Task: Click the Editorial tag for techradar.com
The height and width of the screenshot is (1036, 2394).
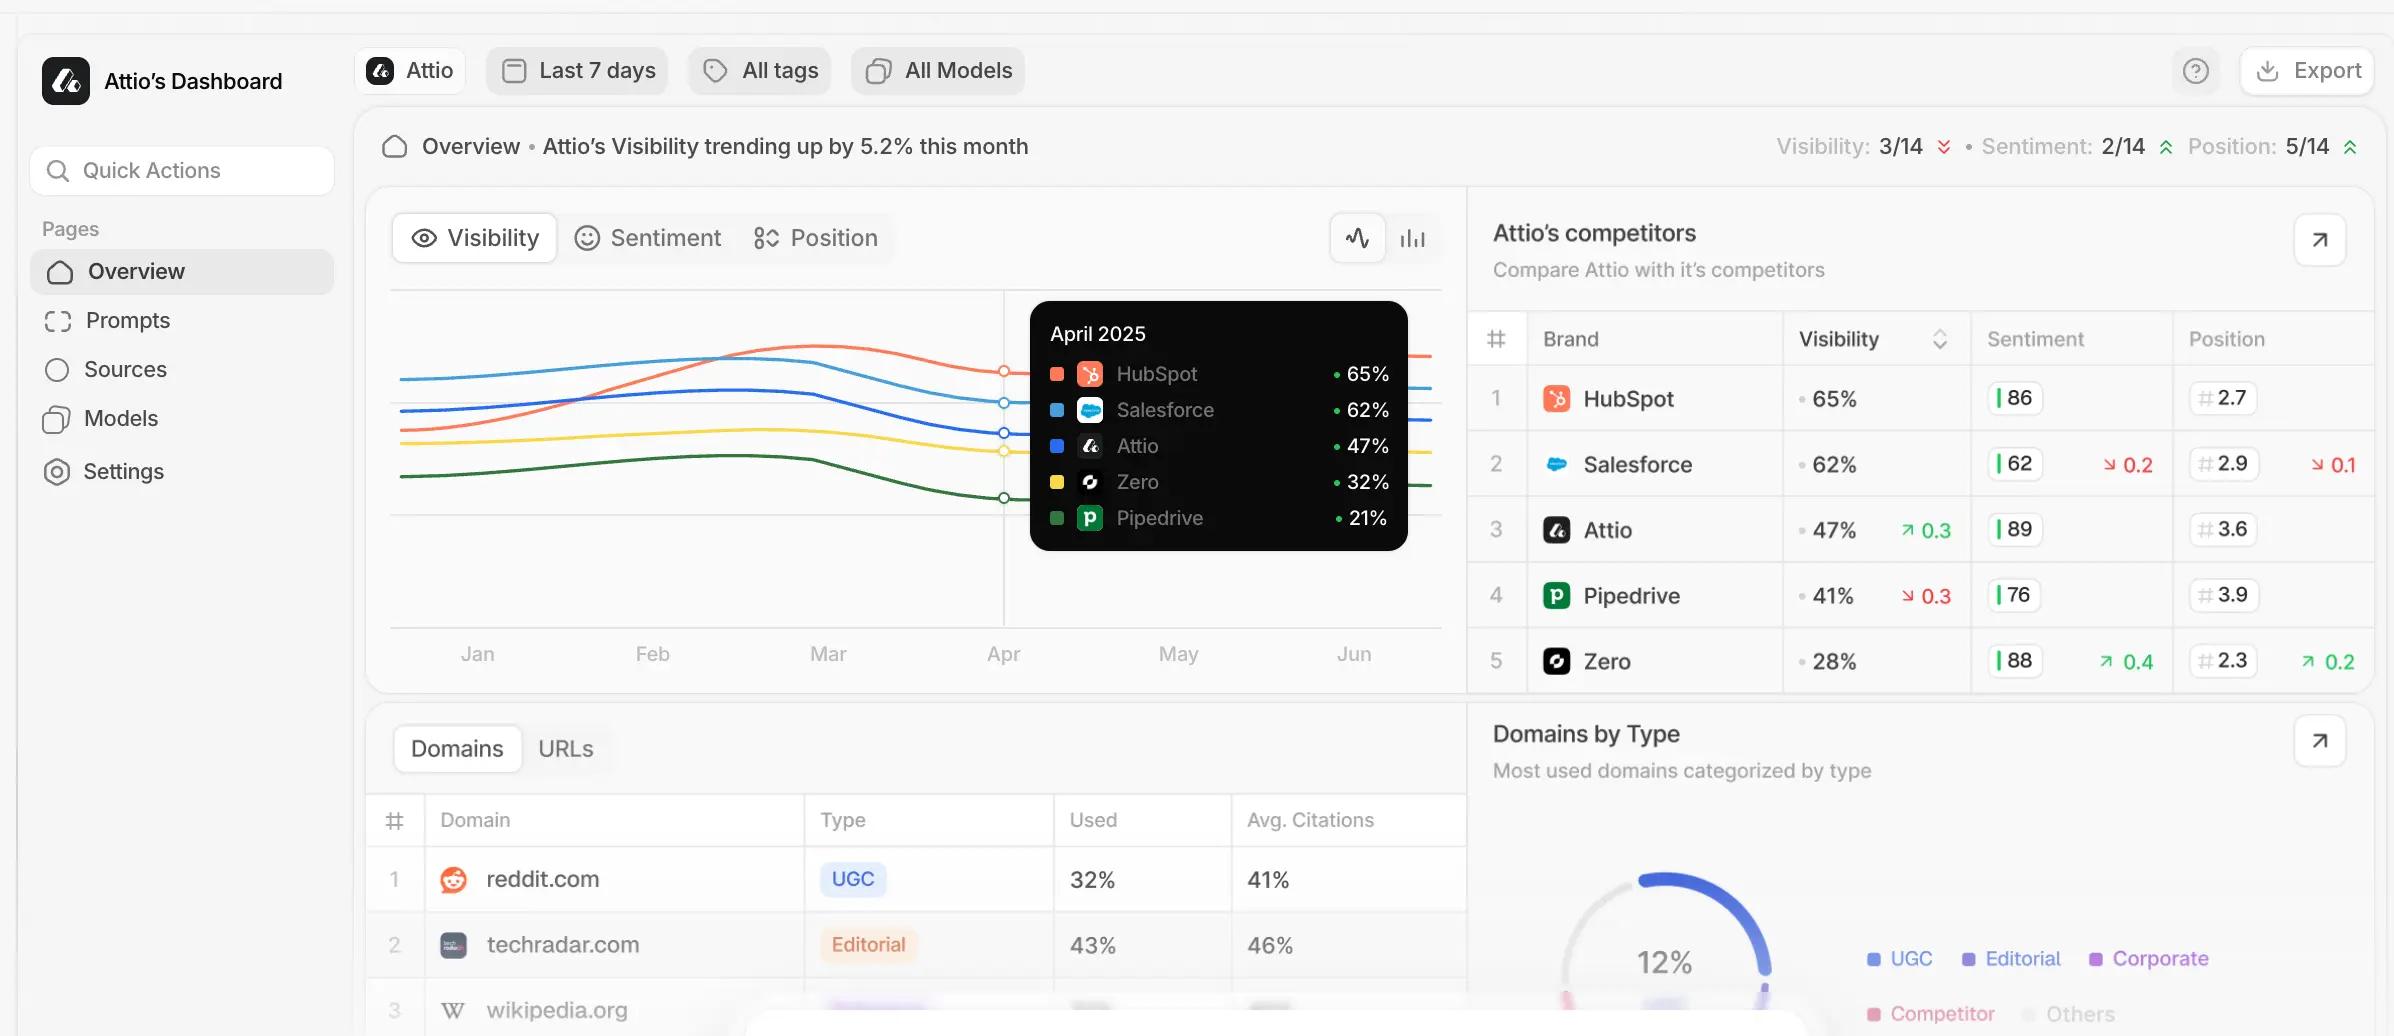Action: click(868, 945)
